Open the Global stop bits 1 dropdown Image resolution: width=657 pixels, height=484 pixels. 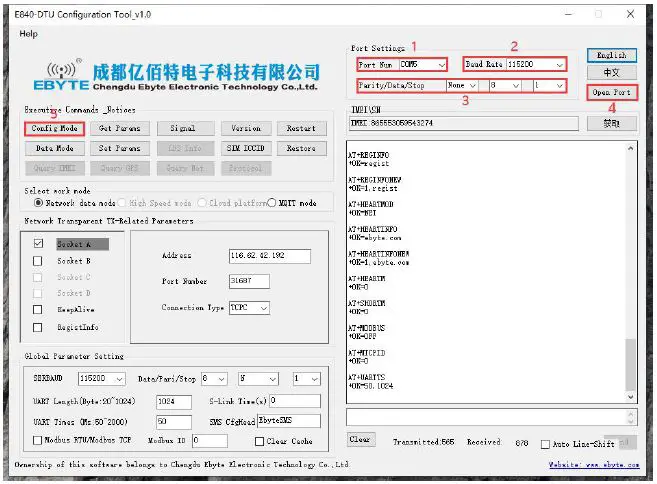(307, 379)
